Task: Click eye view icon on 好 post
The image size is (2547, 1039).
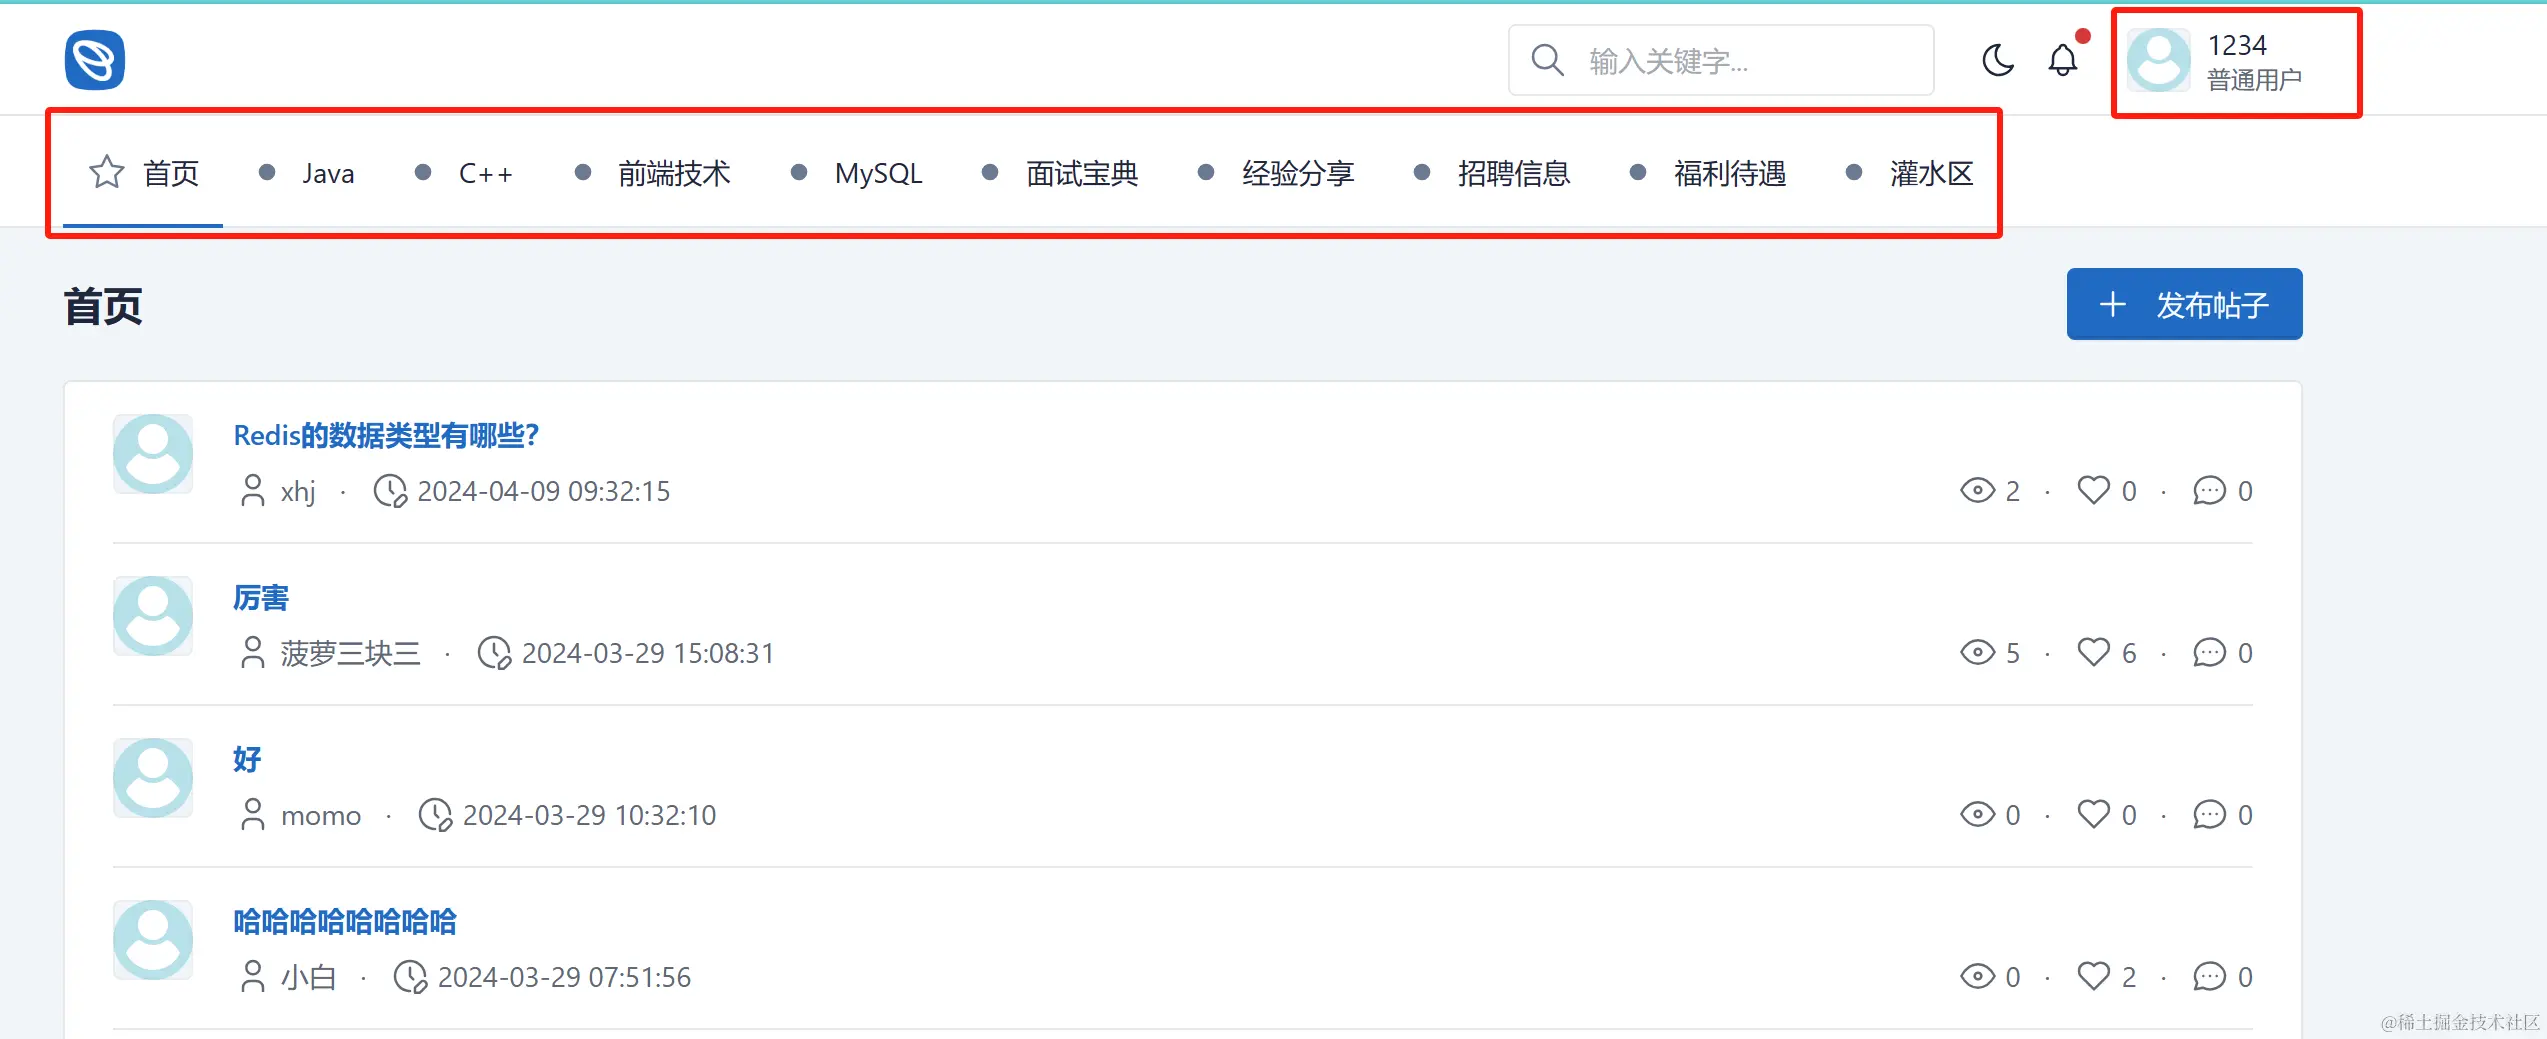Action: click(1977, 814)
